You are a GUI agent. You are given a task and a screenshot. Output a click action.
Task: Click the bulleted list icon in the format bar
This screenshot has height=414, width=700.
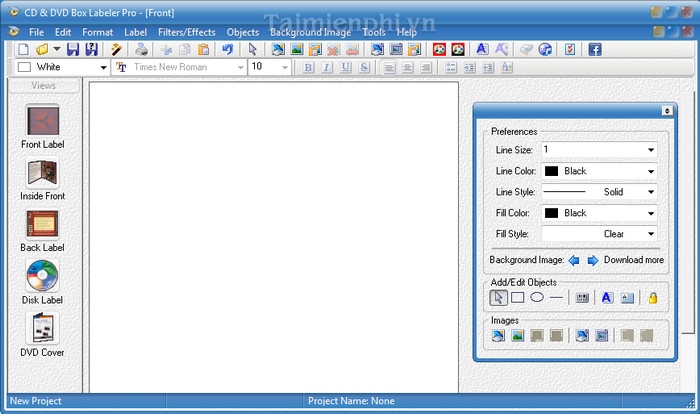pyautogui.click(x=451, y=67)
